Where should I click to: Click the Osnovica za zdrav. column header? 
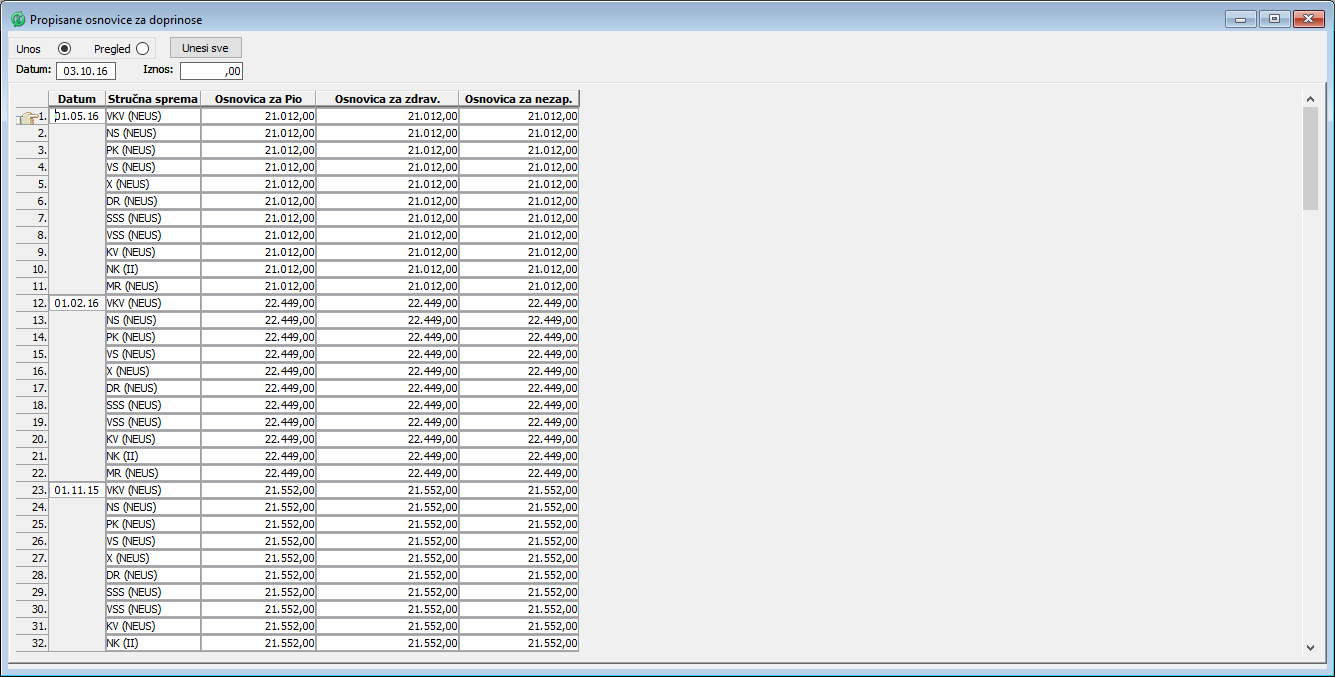(x=387, y=99)
